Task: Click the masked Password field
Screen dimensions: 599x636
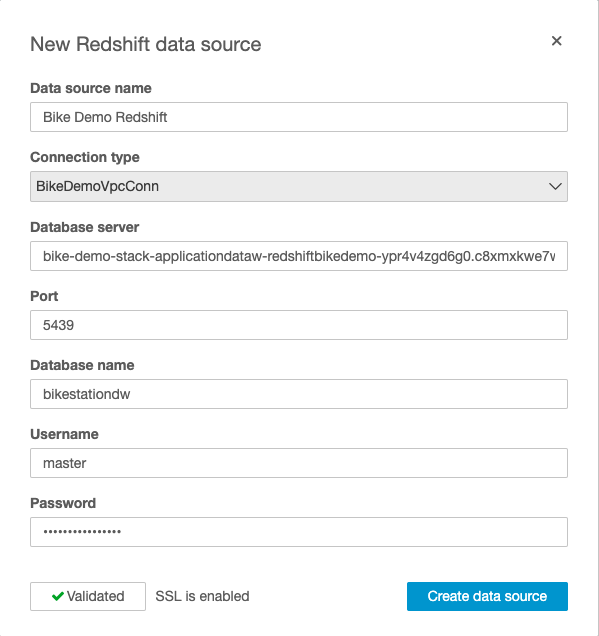Action: (x=299, y=532)
